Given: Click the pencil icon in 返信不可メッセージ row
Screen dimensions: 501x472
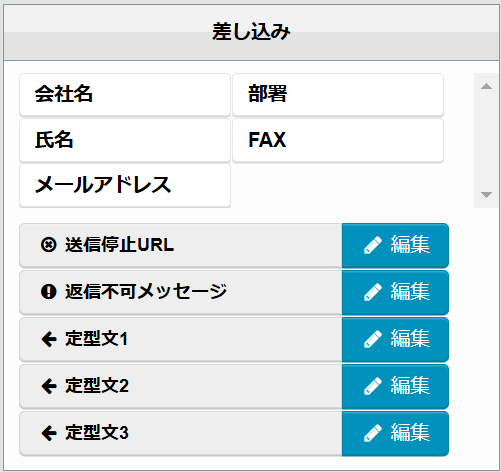Looking at the screenshot, I should pos(373,292).
